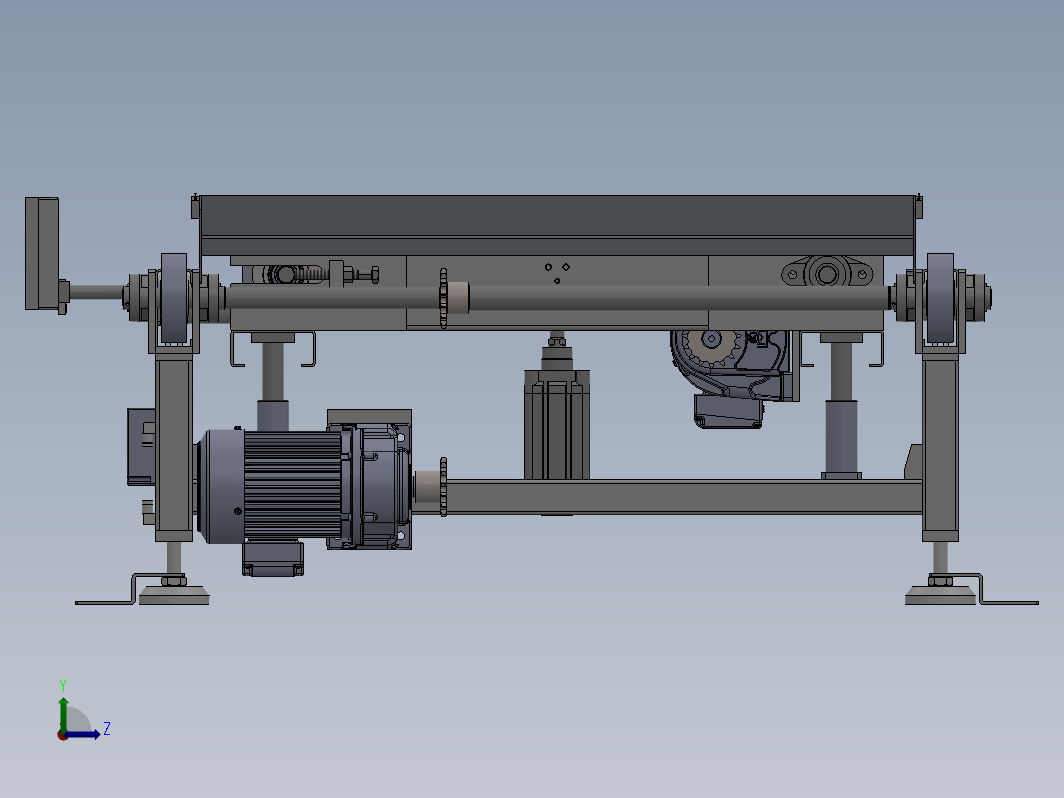Select the right vertical support leg
The image size is (1064, 798).
click(x=940, y=448)
